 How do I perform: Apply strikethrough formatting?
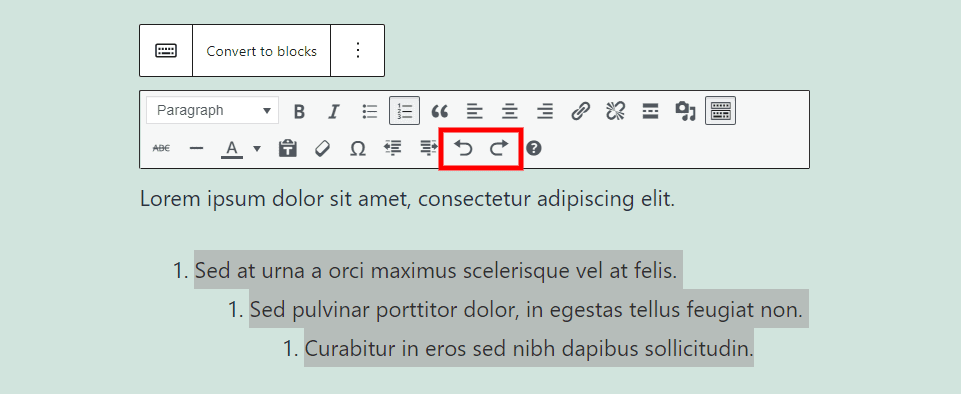(161, 148)
